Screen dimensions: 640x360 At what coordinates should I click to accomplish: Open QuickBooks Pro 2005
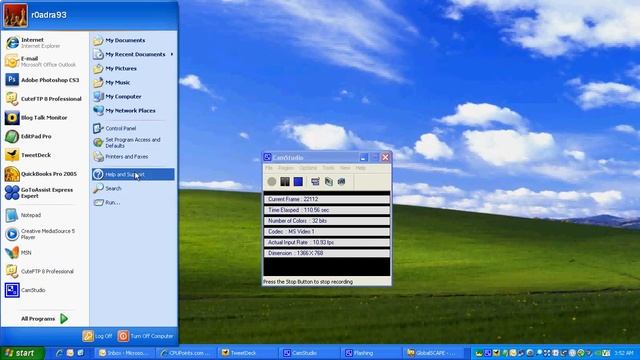(x=44, y=174)
